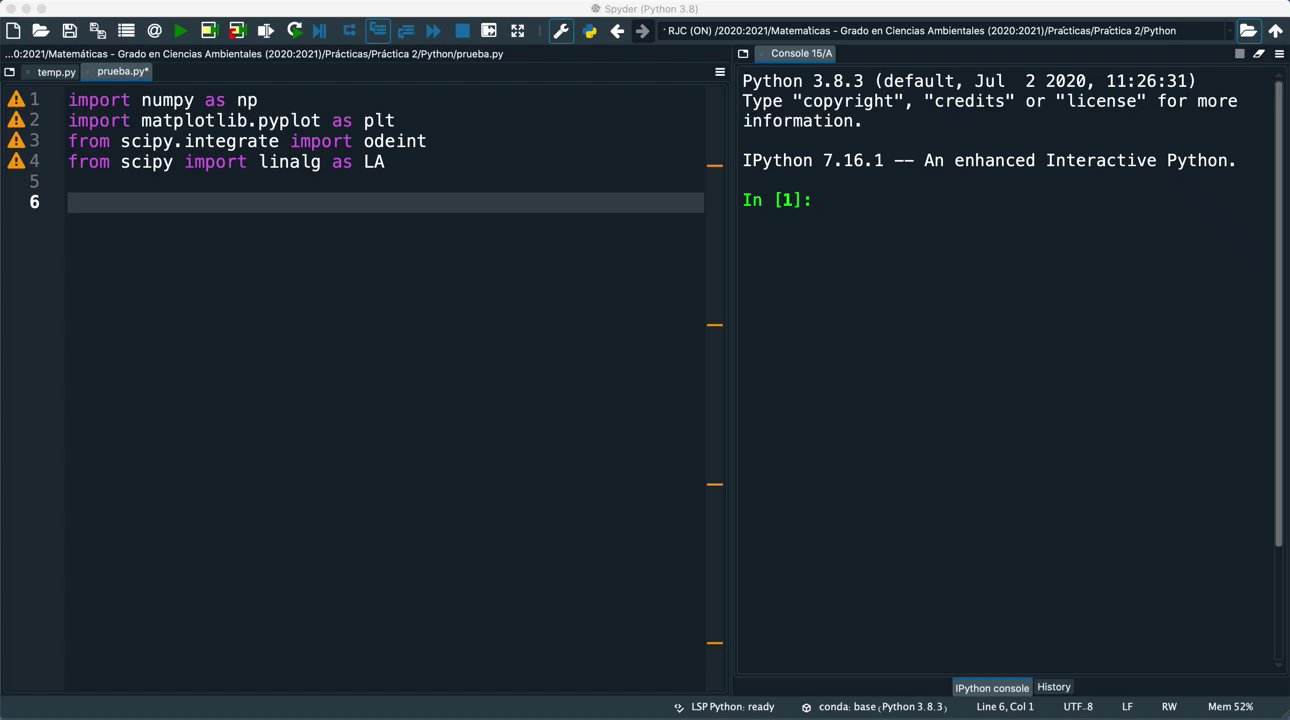Click the warning icon on line 4
Viewport: 1290px width, 720px height.
pos(16,161)
